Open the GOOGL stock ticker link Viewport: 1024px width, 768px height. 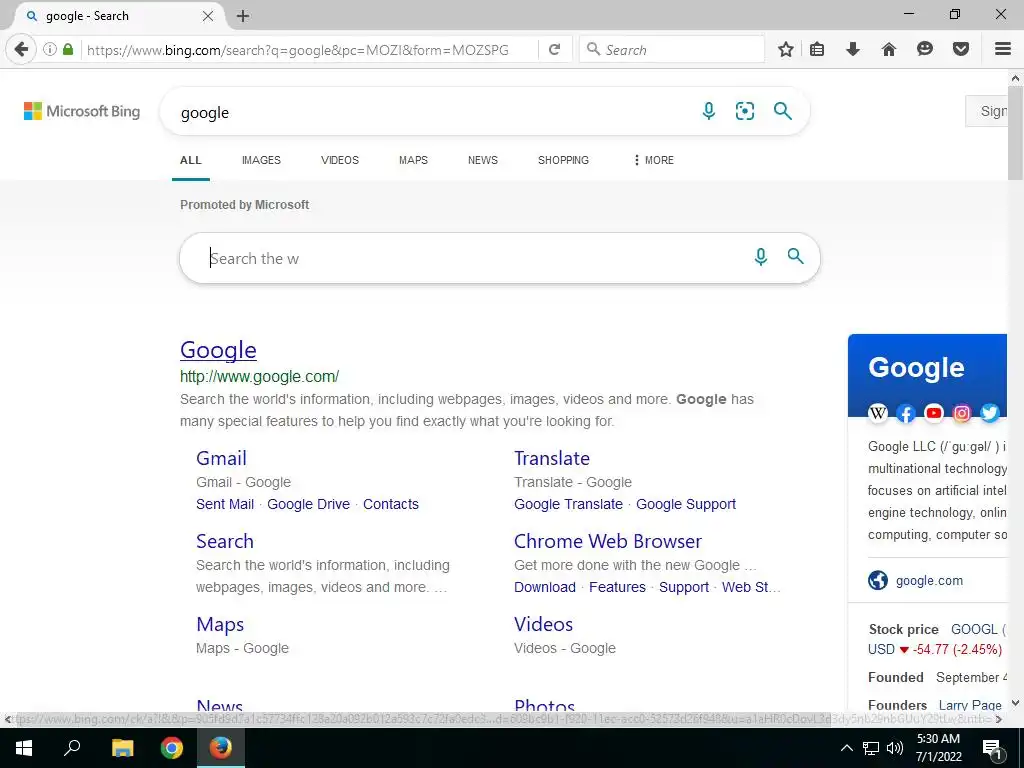974,629
